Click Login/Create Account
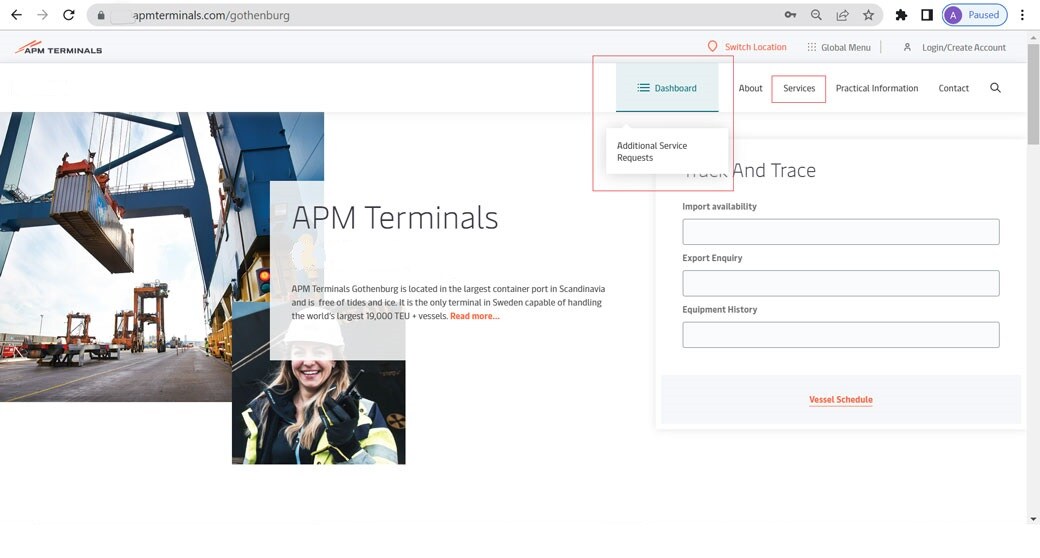 (x=964, y=48)
